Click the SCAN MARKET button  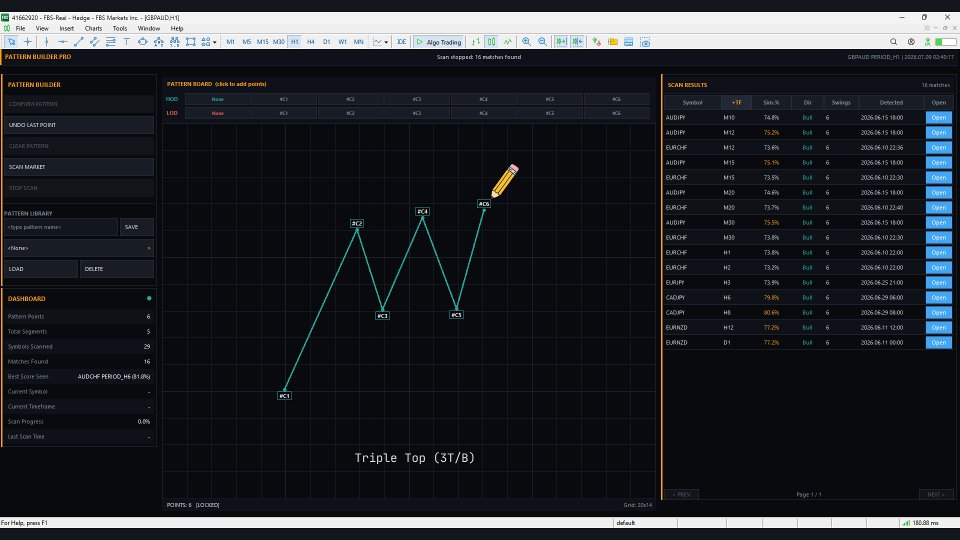[x=78, y=167]
